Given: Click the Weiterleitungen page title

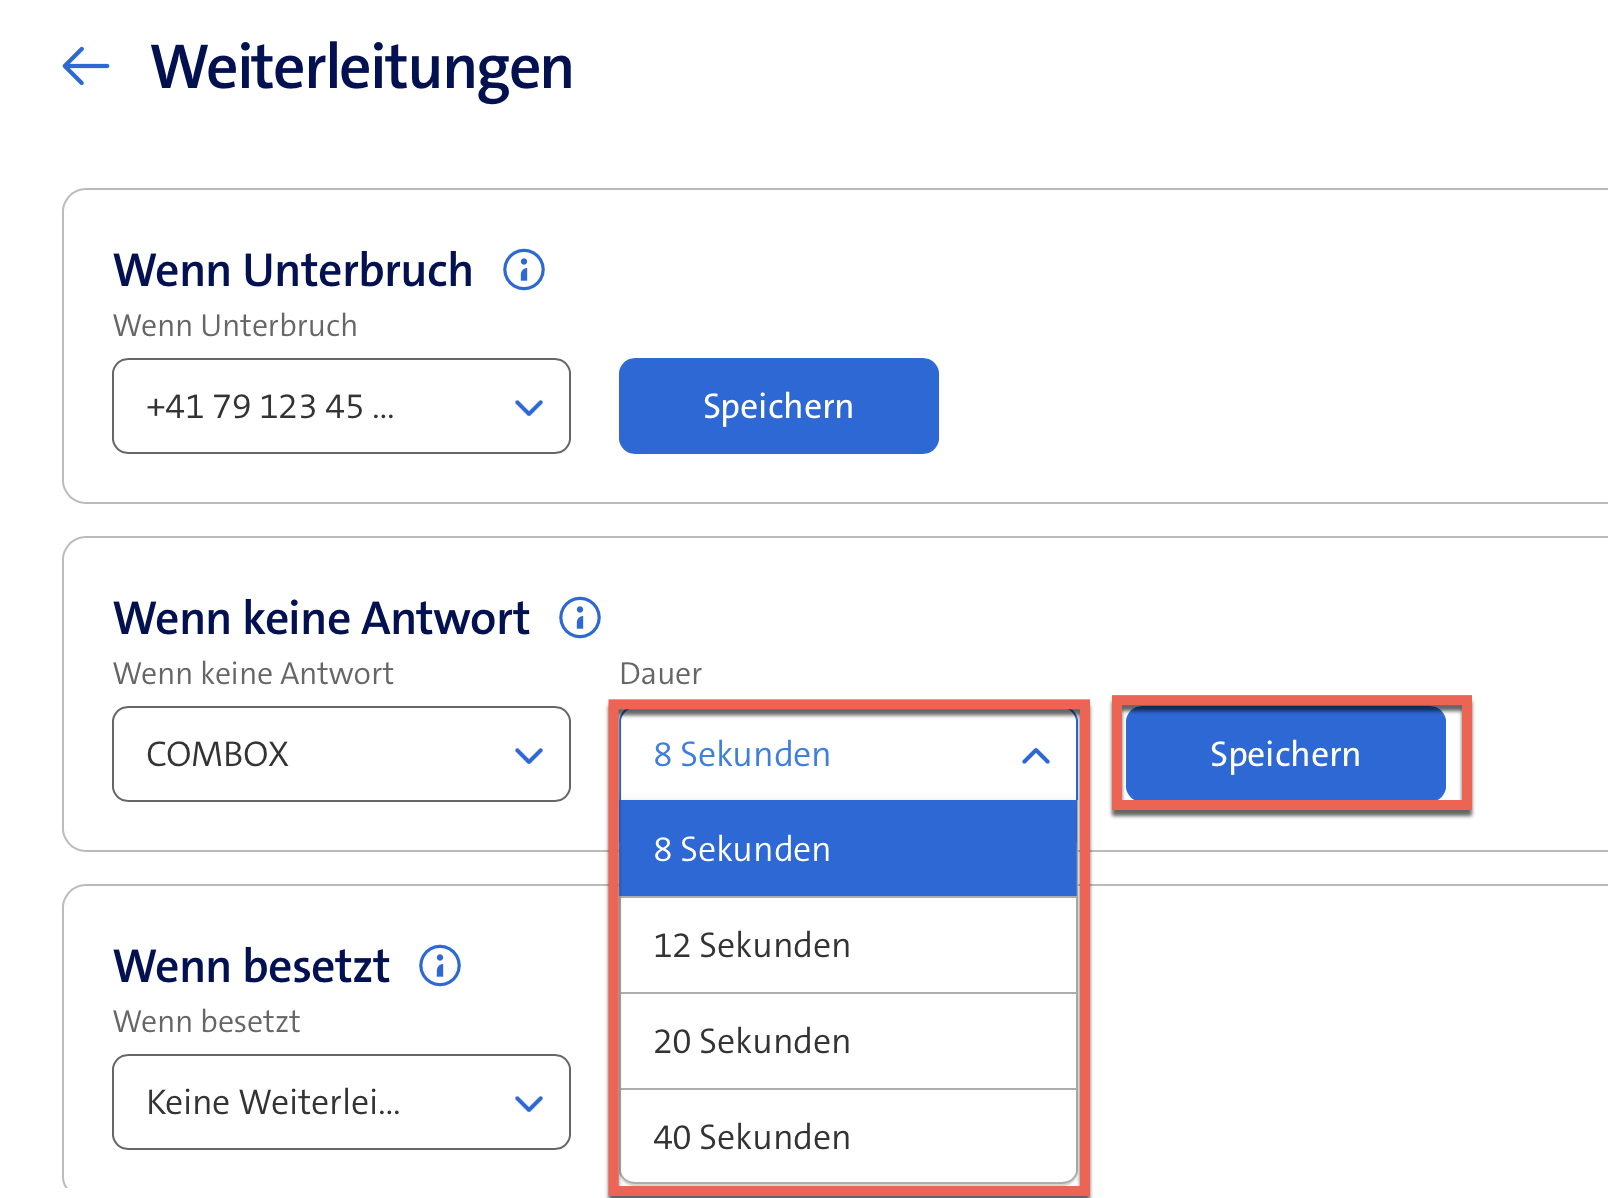Looking at the screenshot, I should click(x=361, y=67).
